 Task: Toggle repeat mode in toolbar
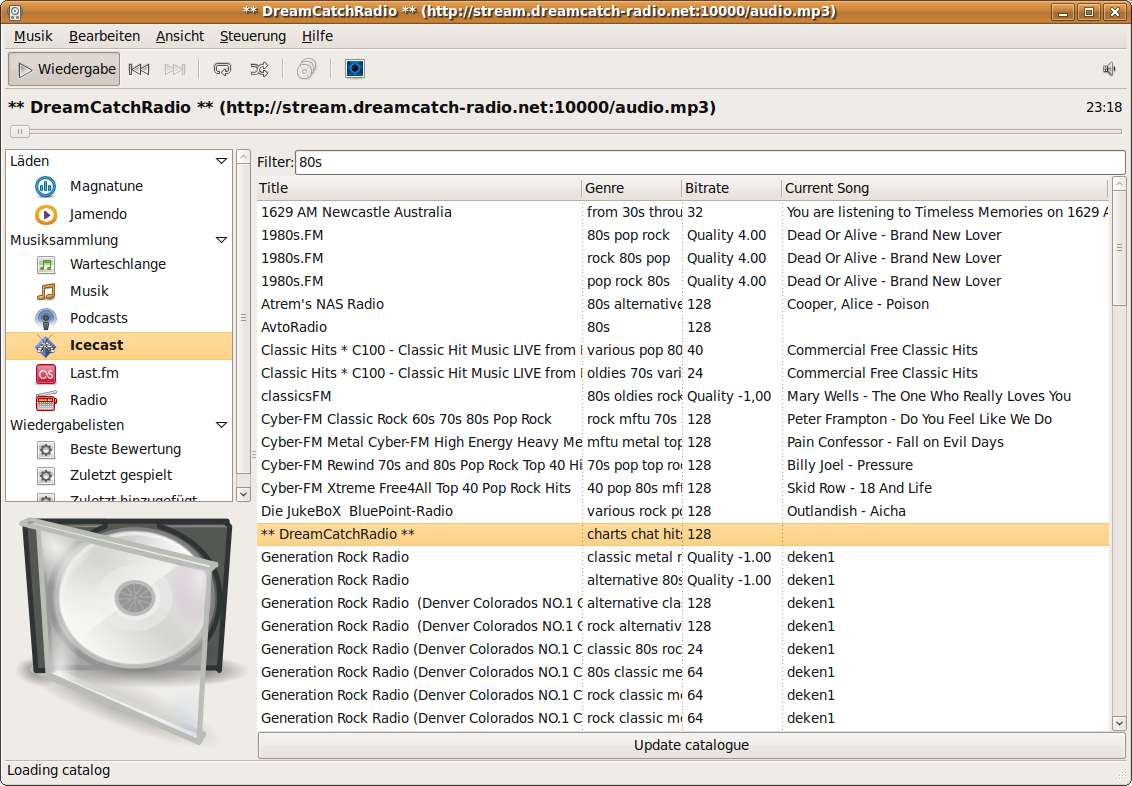click(x=222, y=69)
